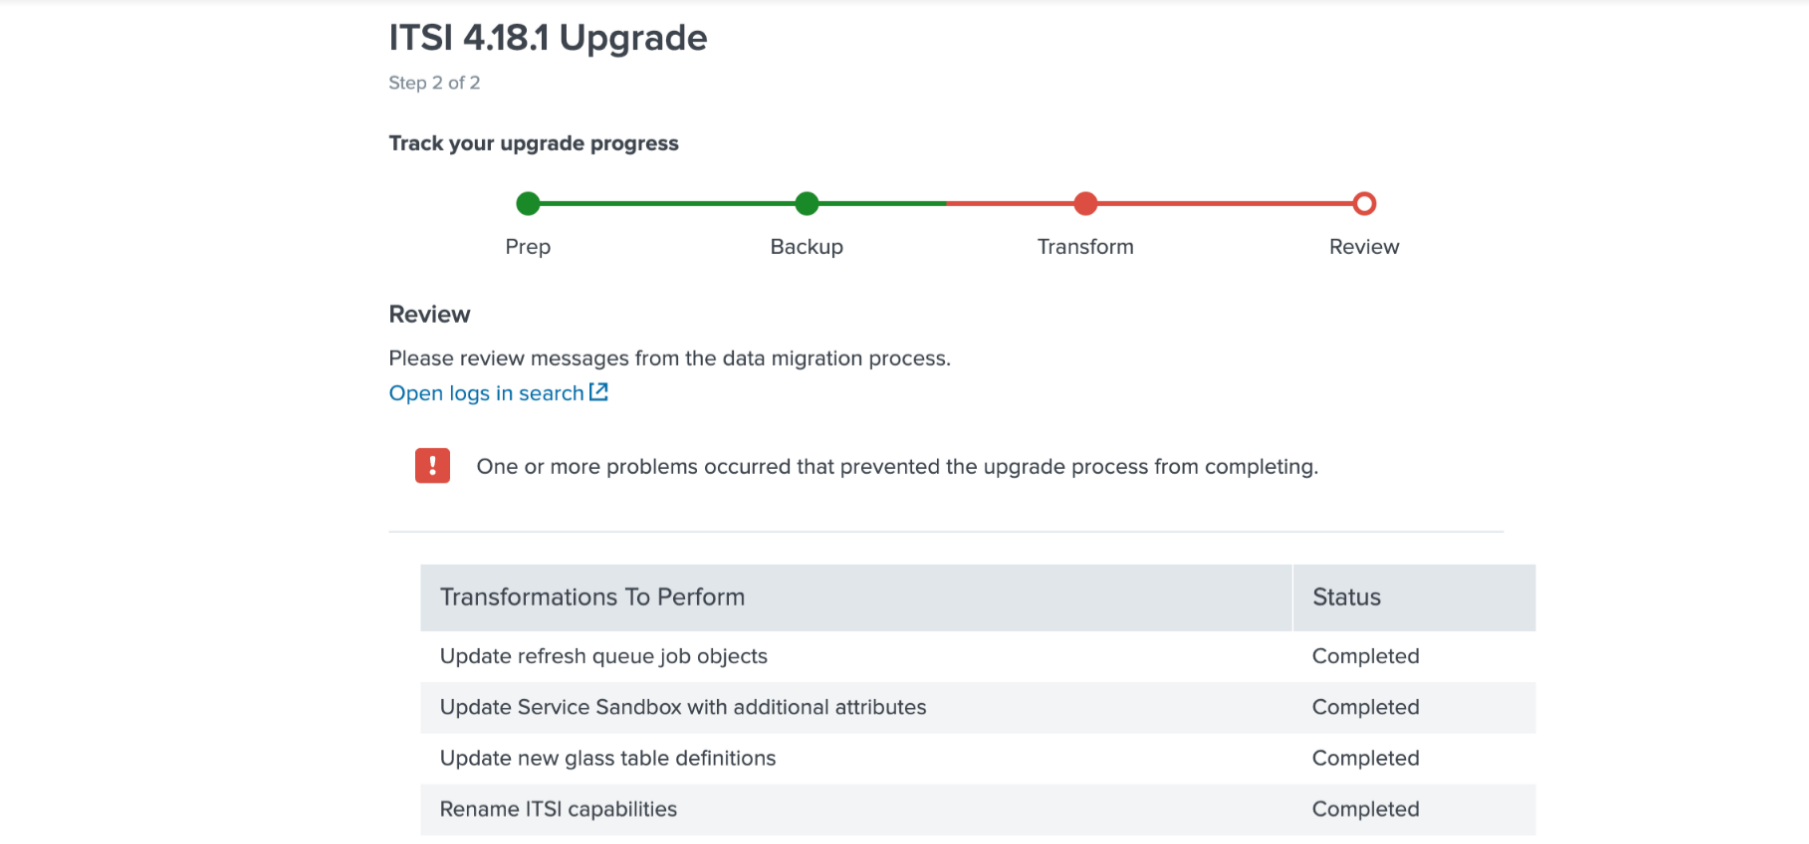
Task: Click the external link icon beside Open logs
Action: click(x=598, y=392)
